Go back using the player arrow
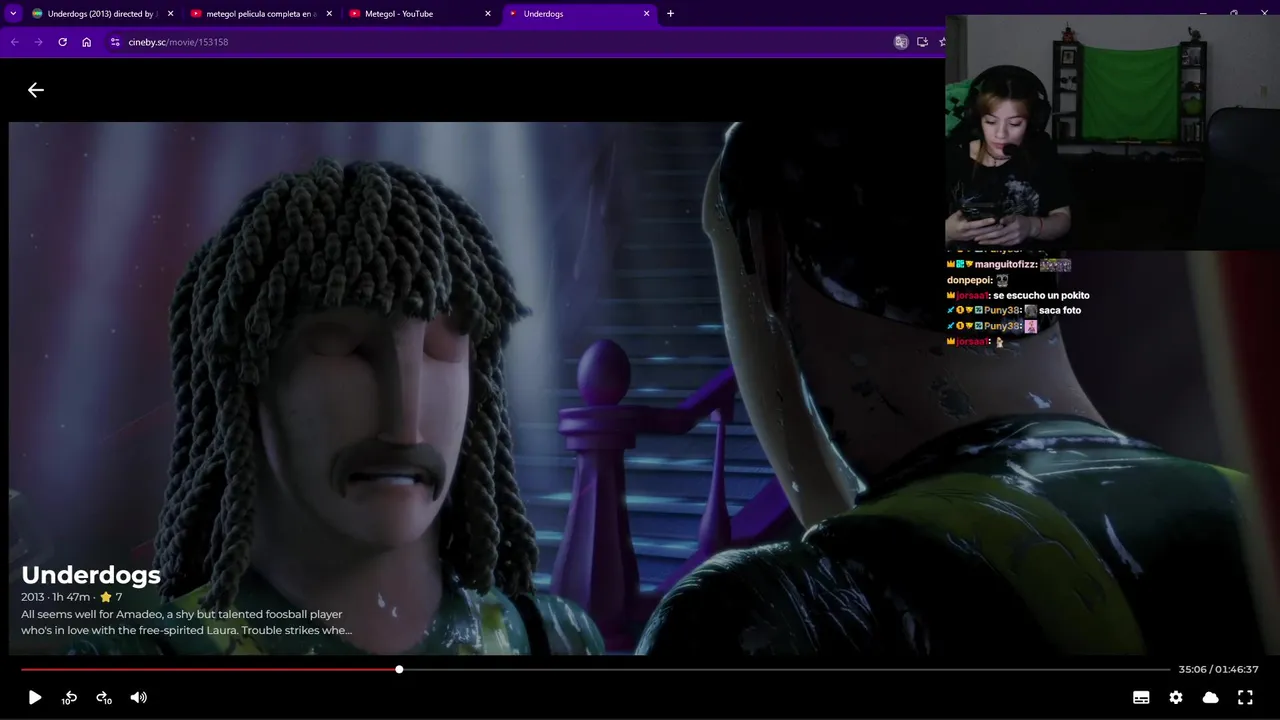This screenshot has width=1280, height=720. [36, 90]
